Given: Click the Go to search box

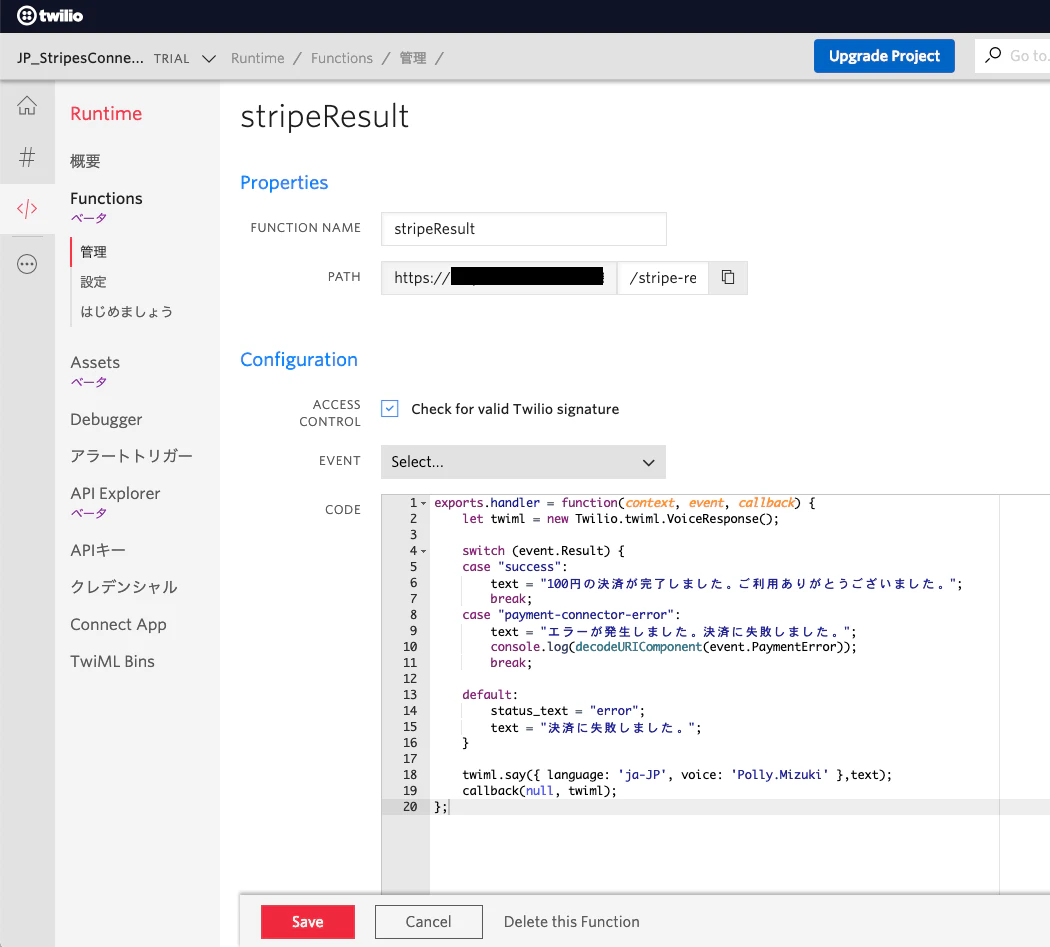Looking at the screenshot, I should 1013,56.
